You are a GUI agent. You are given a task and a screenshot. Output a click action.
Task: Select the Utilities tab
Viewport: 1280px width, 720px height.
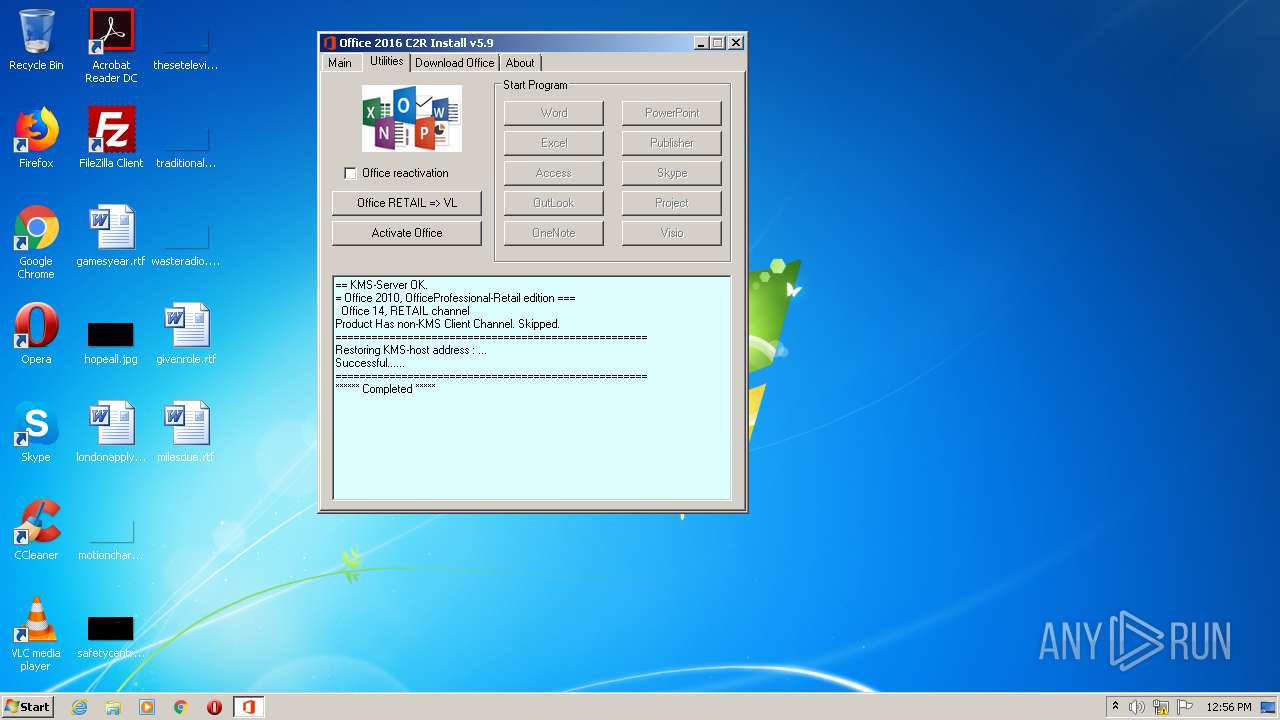(387, 61)
